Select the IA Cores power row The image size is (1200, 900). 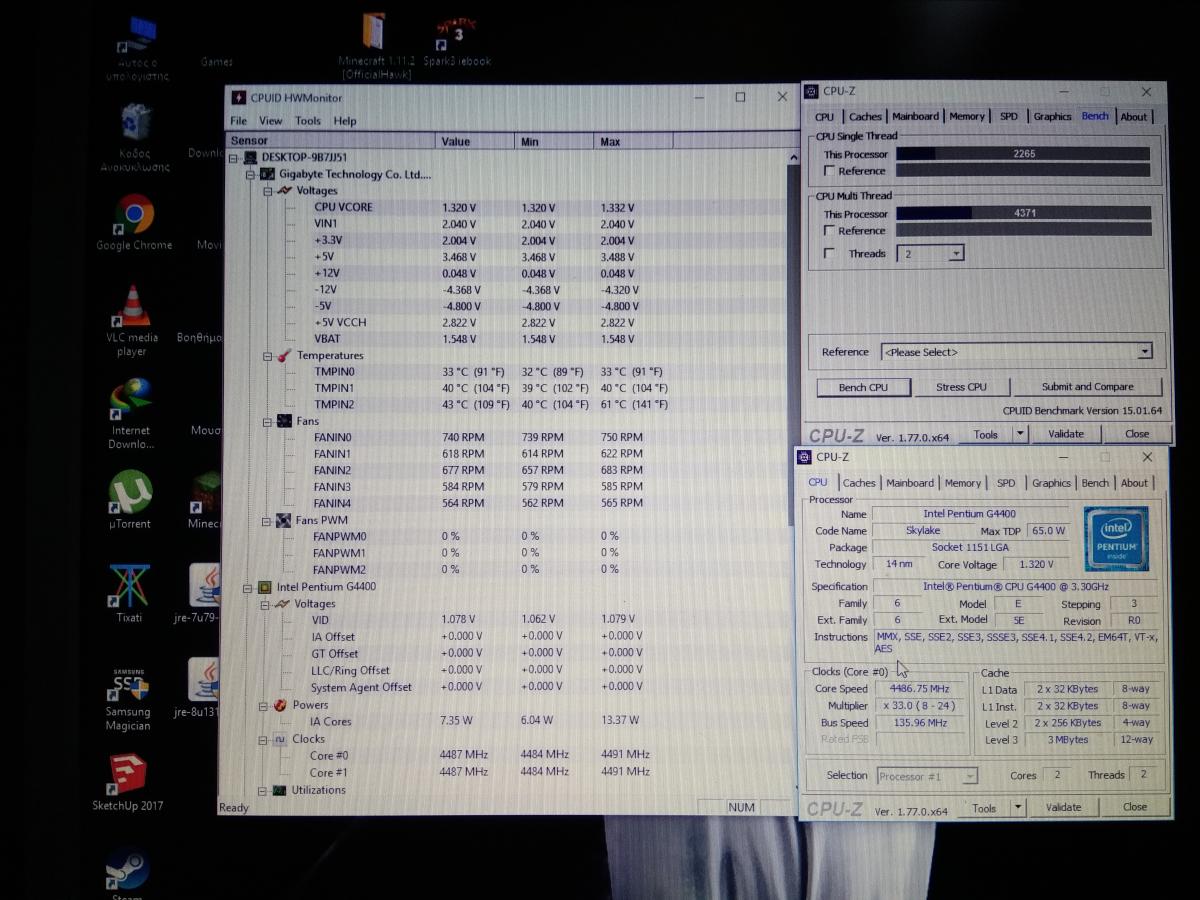[506, 721]
